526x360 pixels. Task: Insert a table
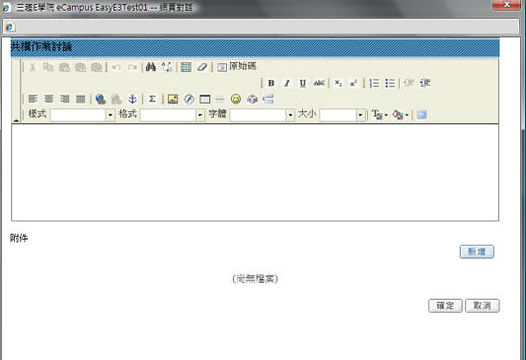205,99
